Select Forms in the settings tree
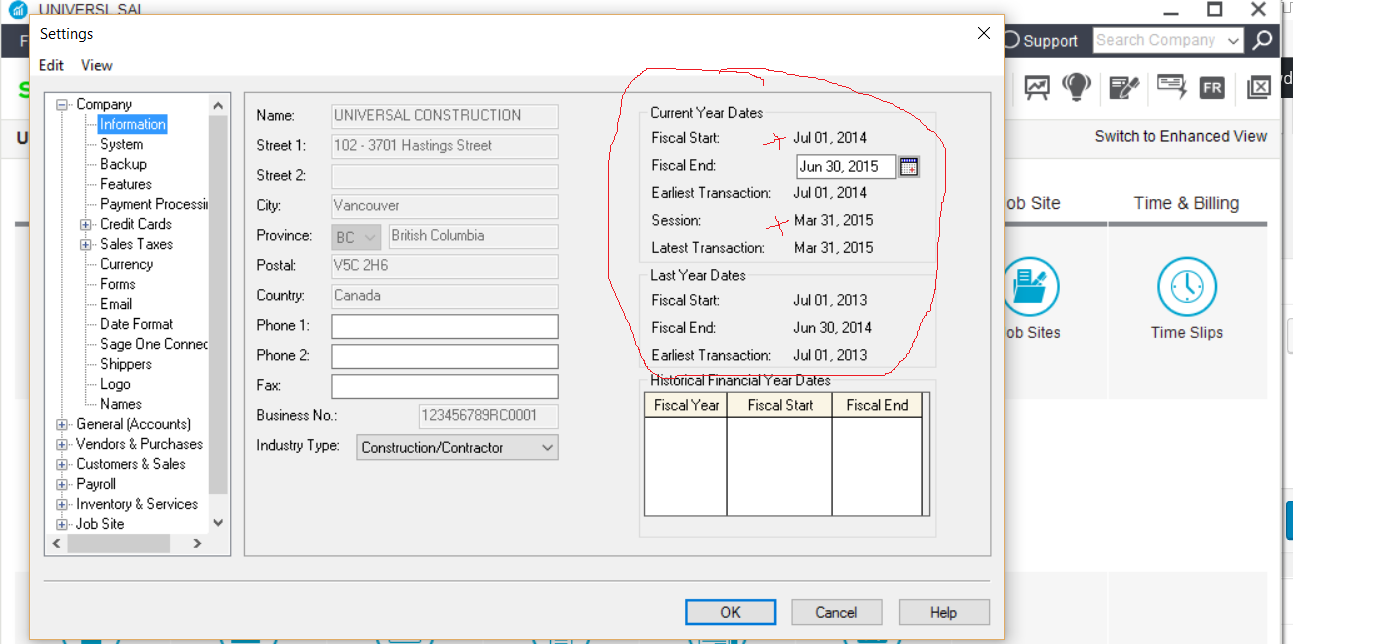The height and width of the screenshot is (644, 1395). click(x=118, y=284)
